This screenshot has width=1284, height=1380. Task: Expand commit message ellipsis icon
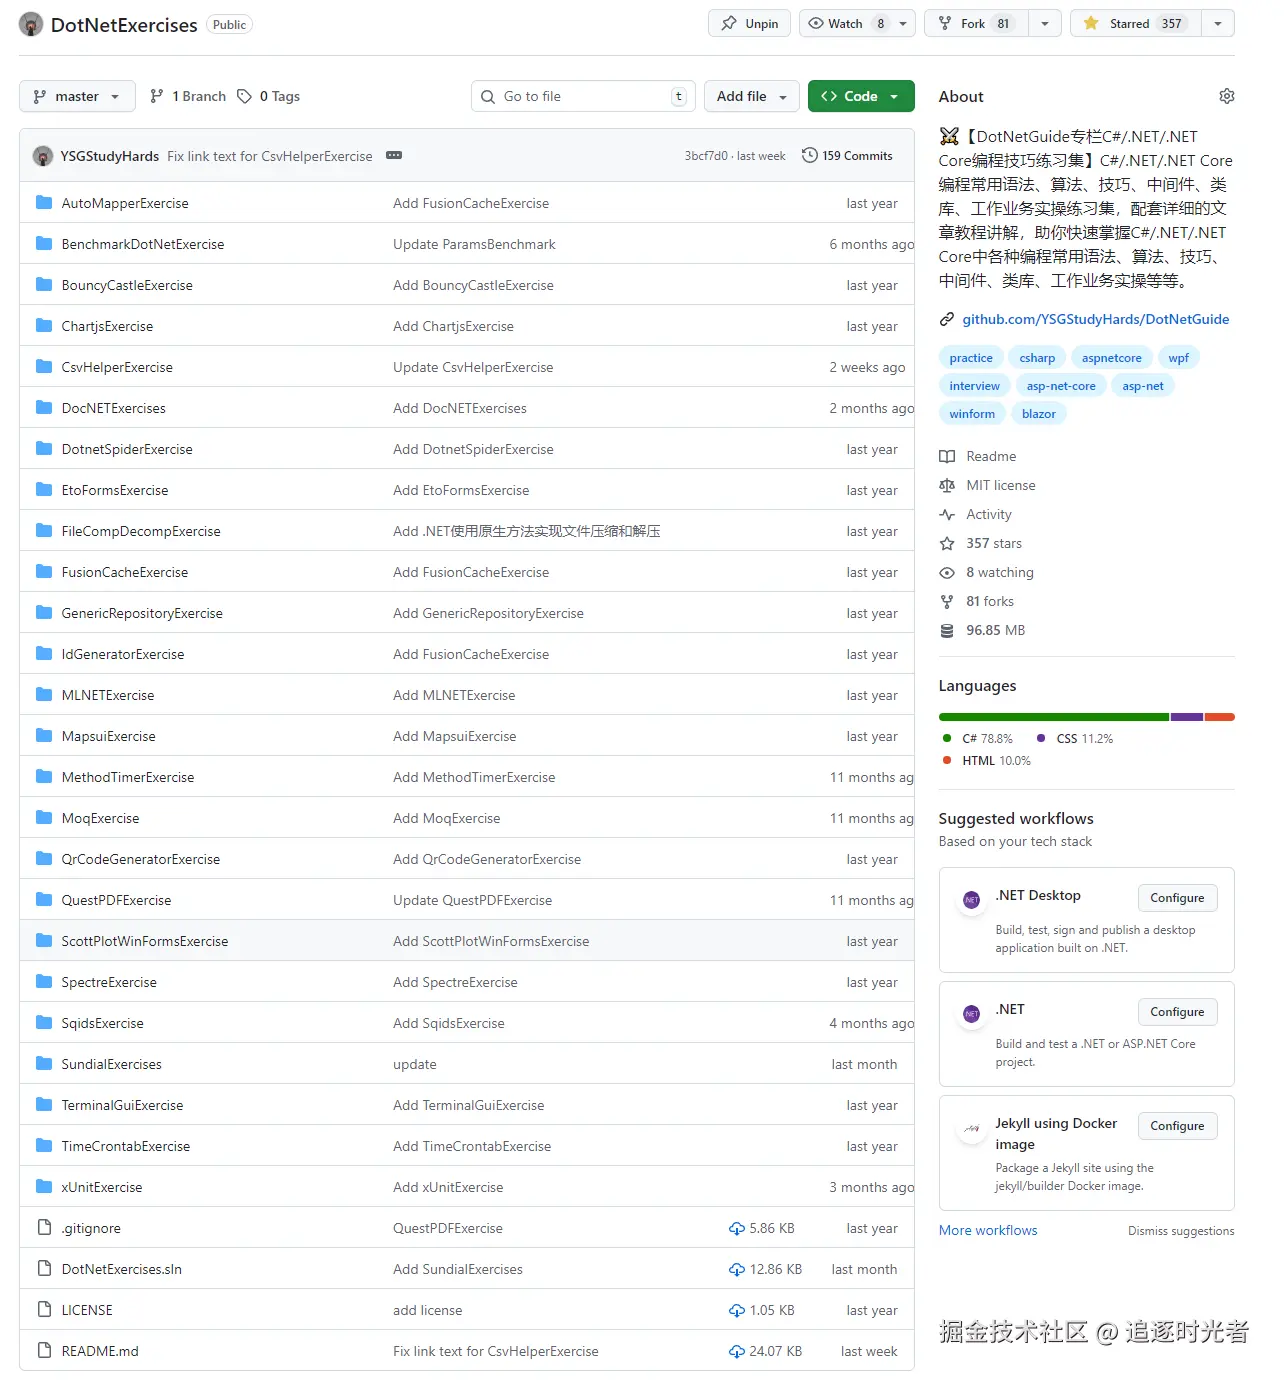coord(394,156)
